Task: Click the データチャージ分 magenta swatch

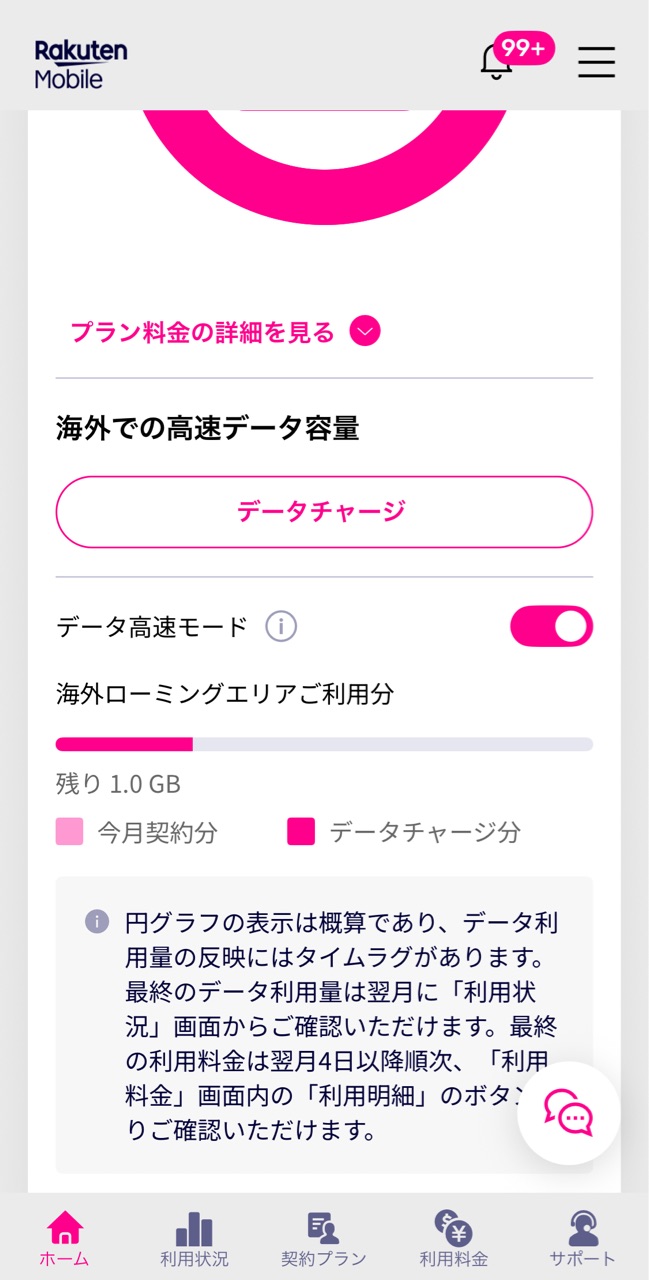Action: click(x=301, y=831)
